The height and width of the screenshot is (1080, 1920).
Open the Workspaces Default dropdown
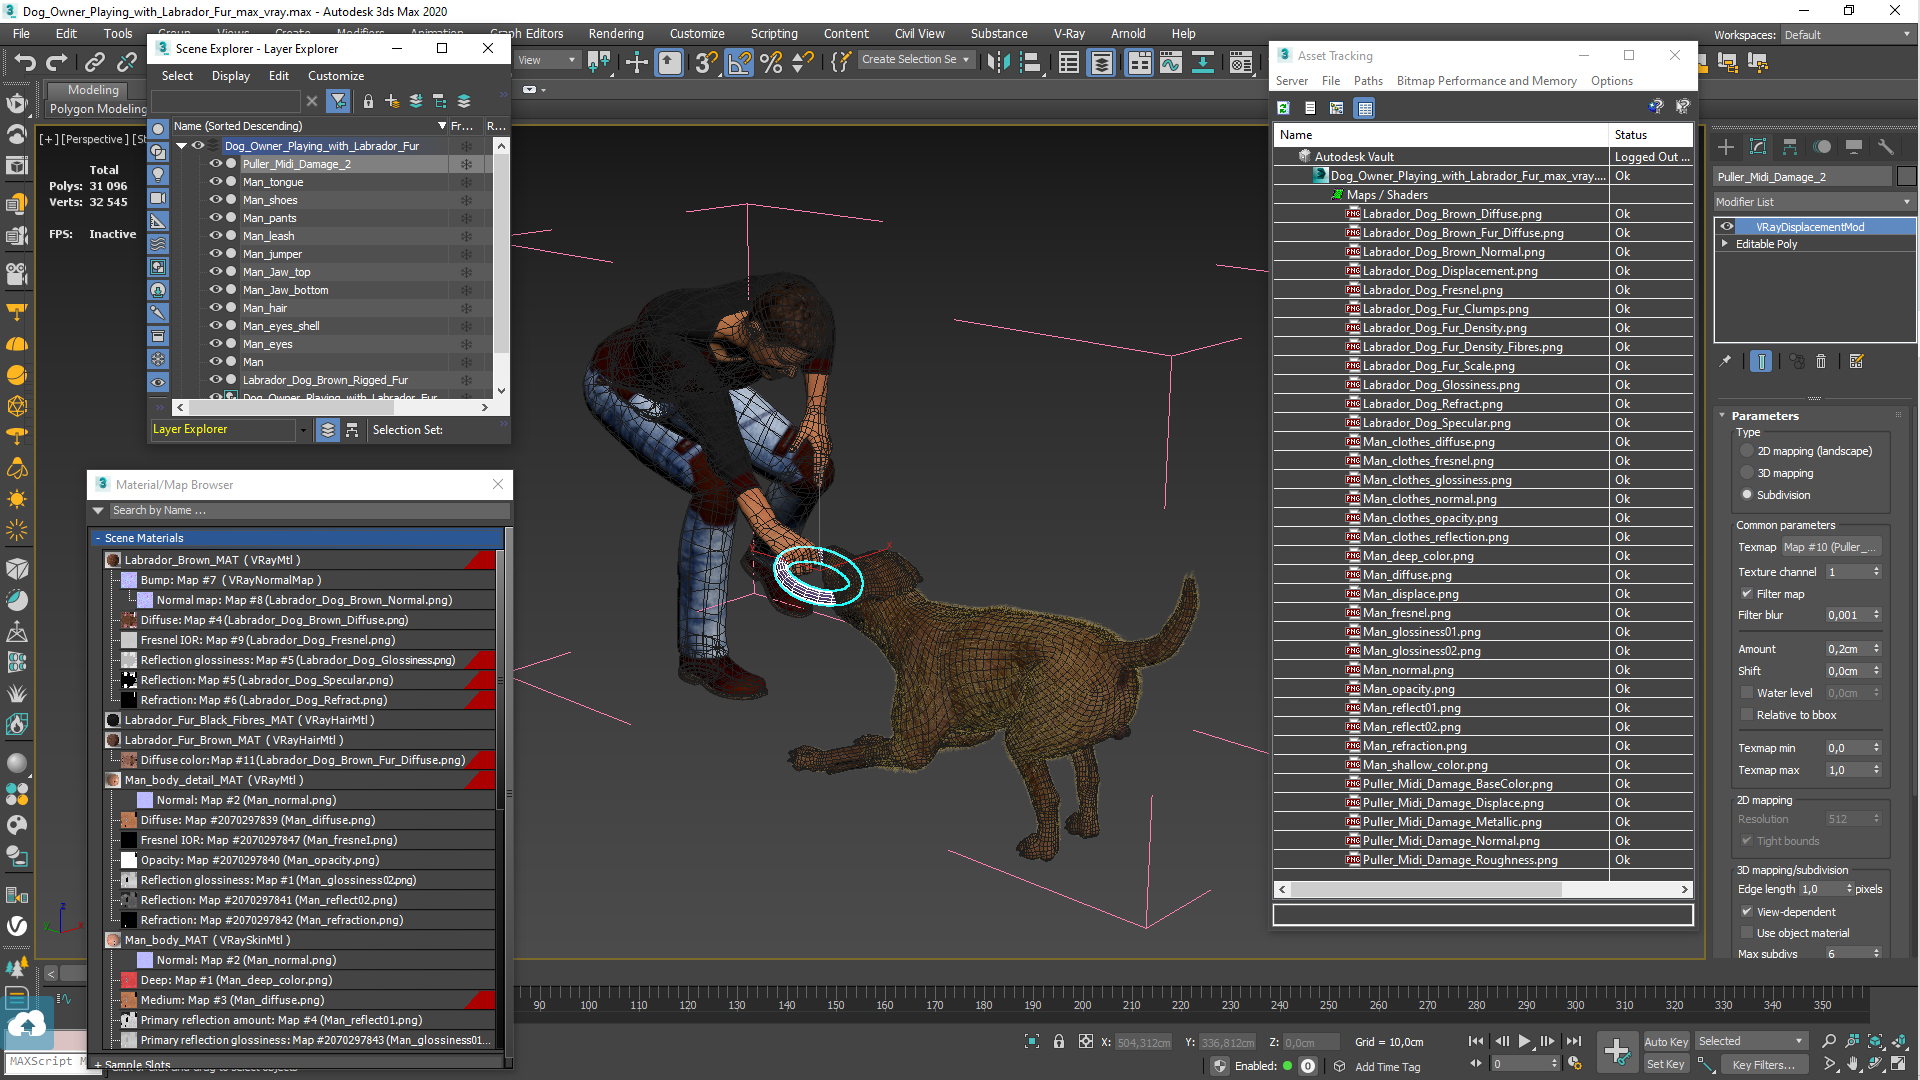click(x=1847, y=34)
